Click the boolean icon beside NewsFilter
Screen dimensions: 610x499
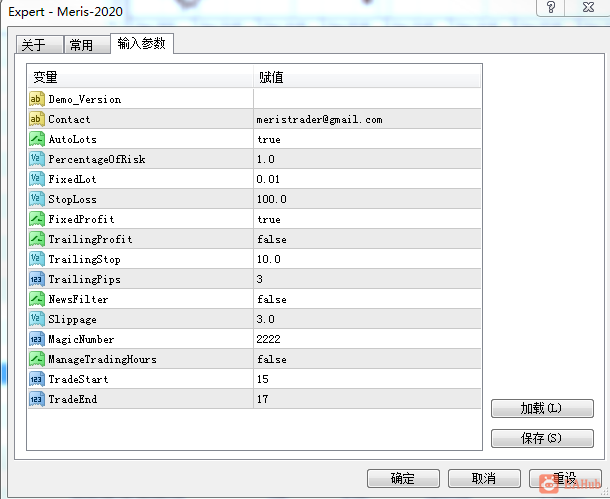point(37,299)
